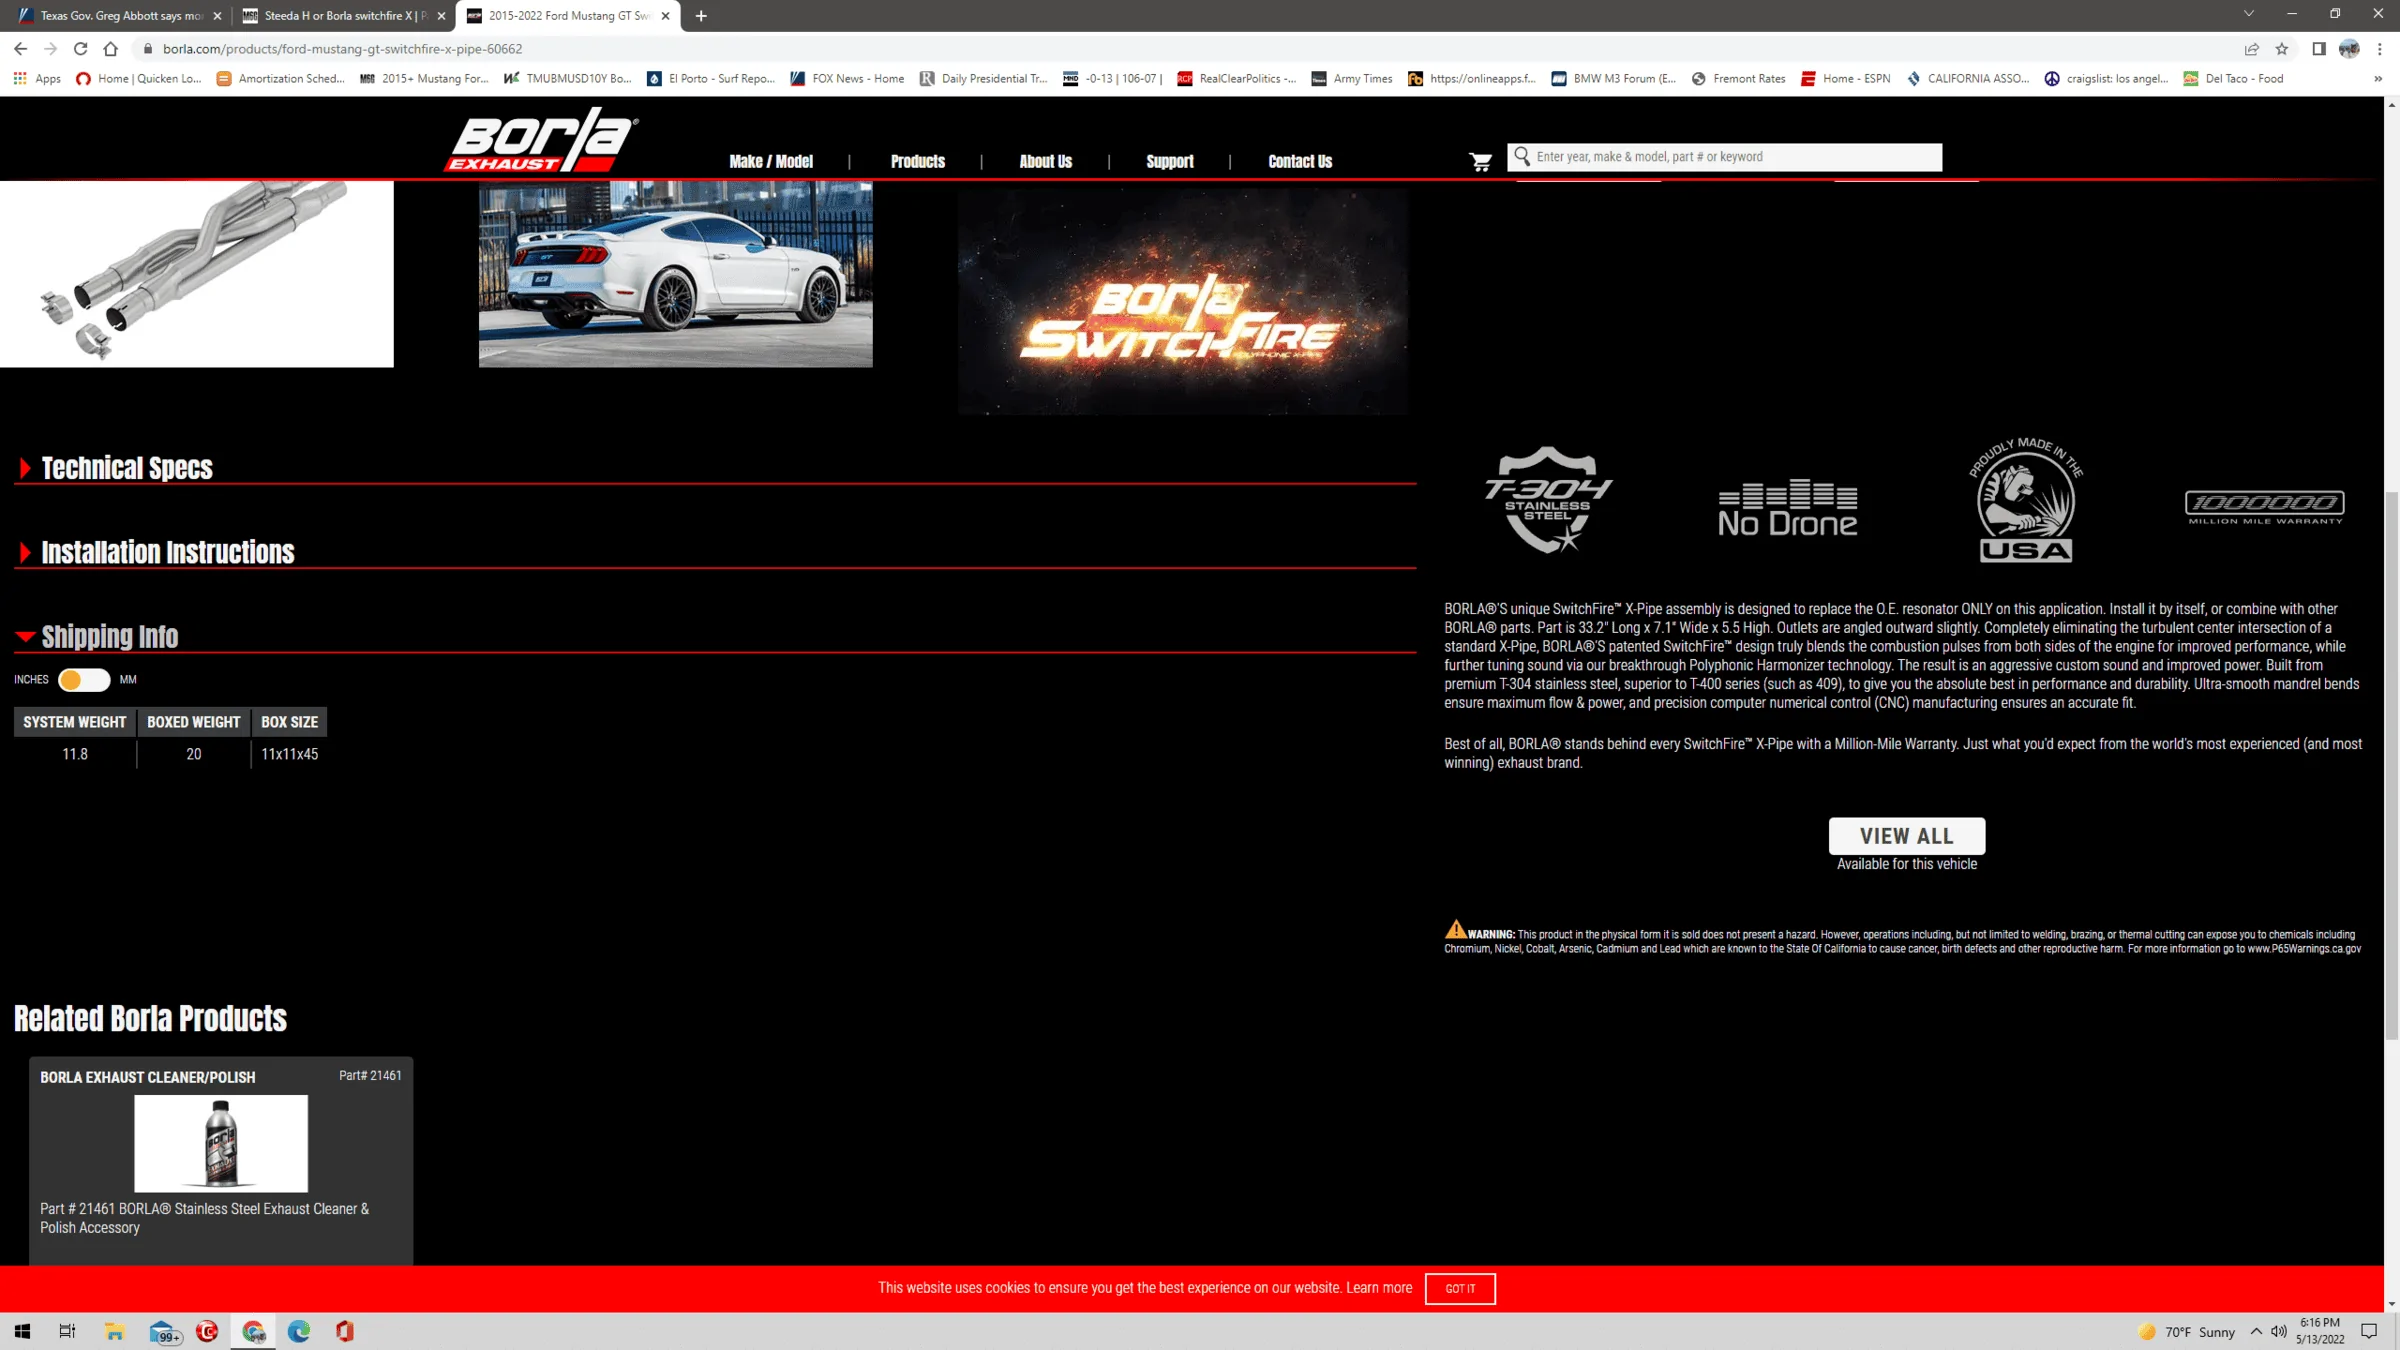
Task: Open the browser side panel
Action: pos(2319,48)
